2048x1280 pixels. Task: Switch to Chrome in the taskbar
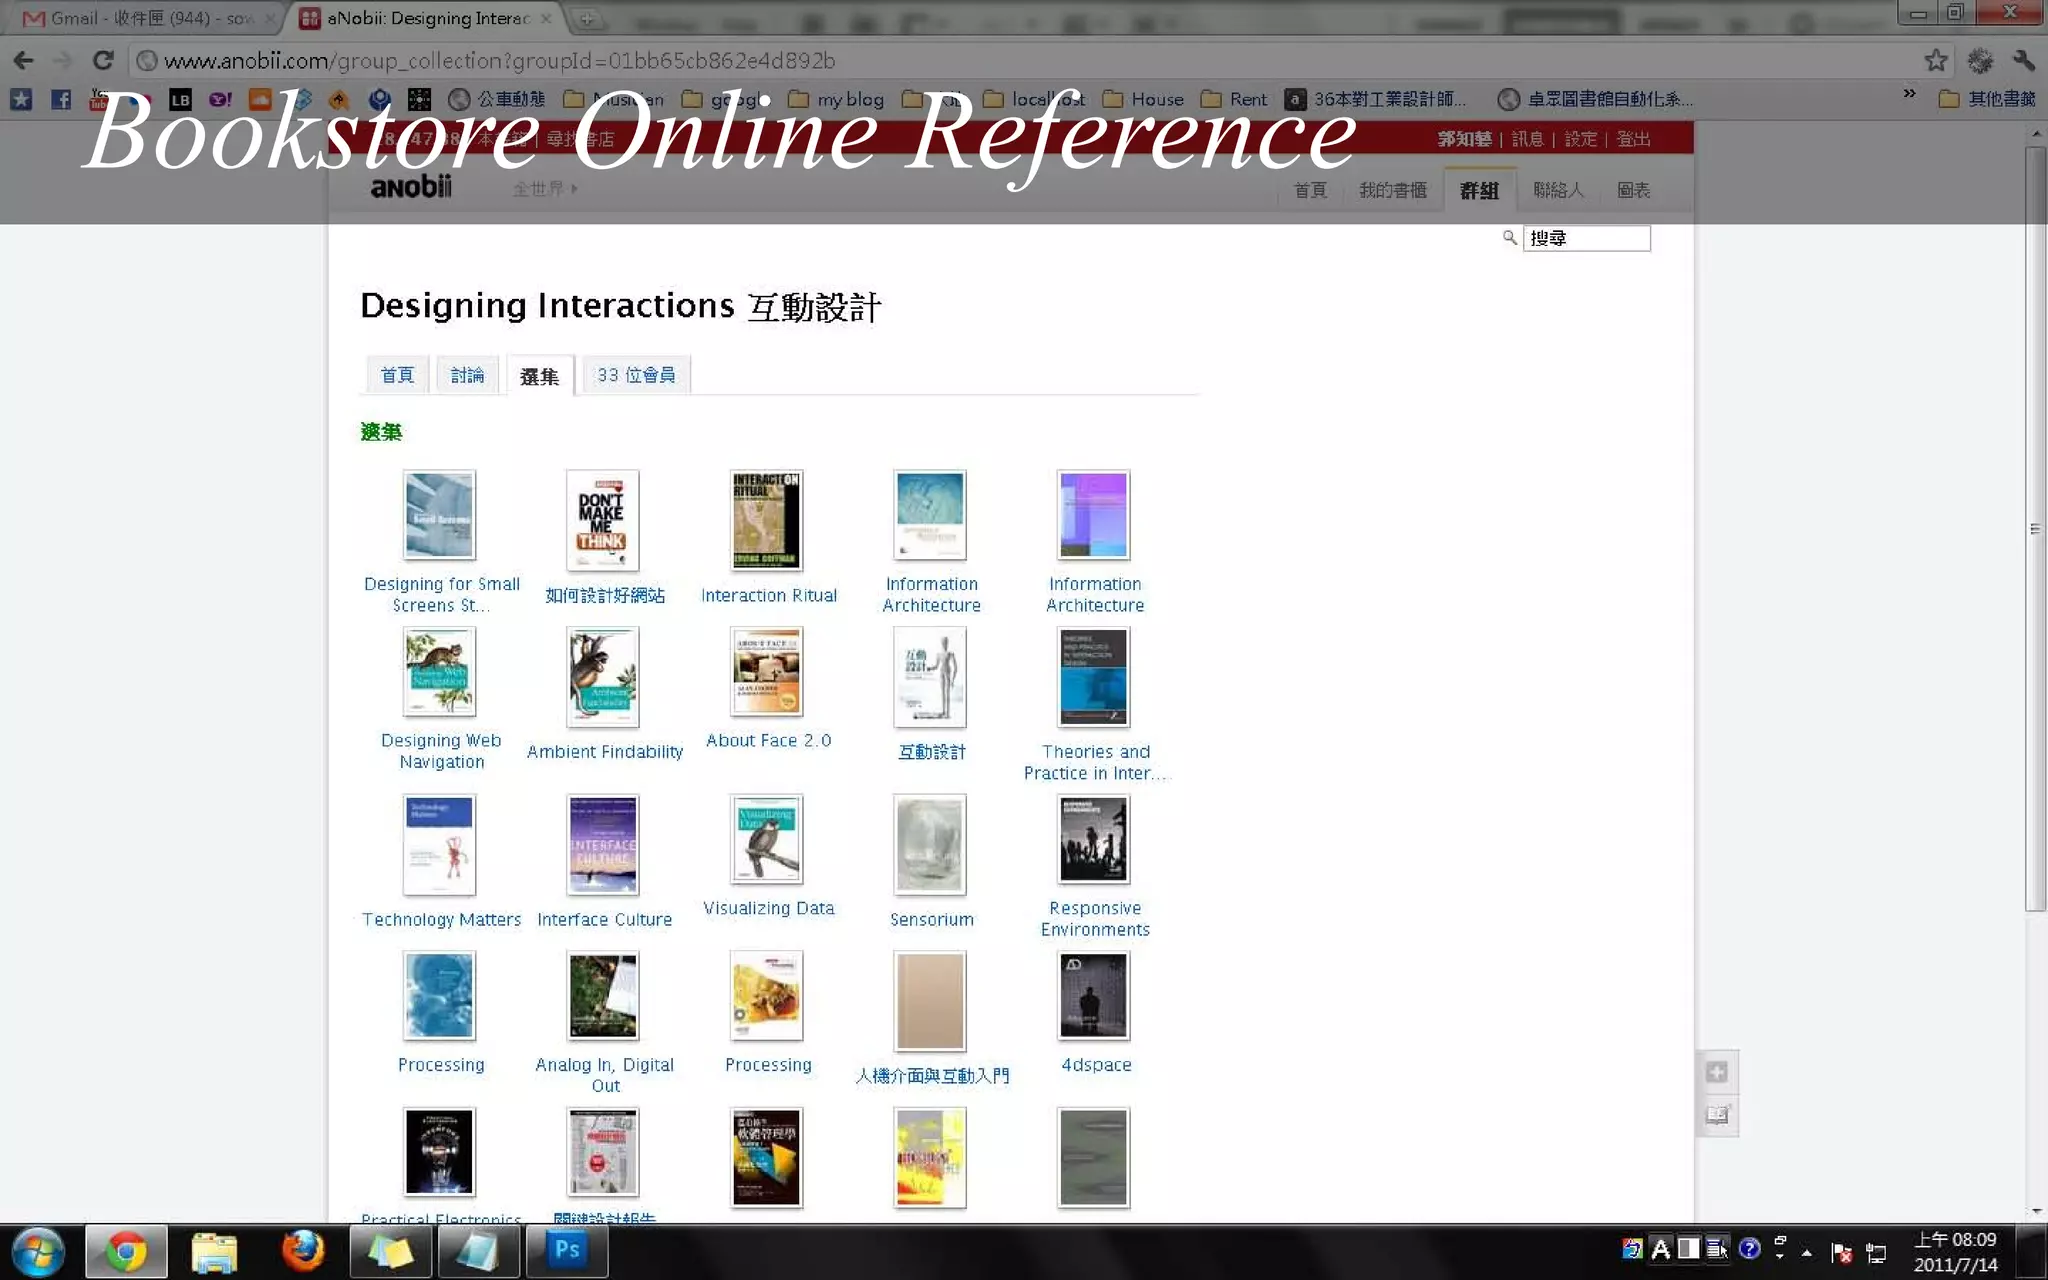point(126,1251)
